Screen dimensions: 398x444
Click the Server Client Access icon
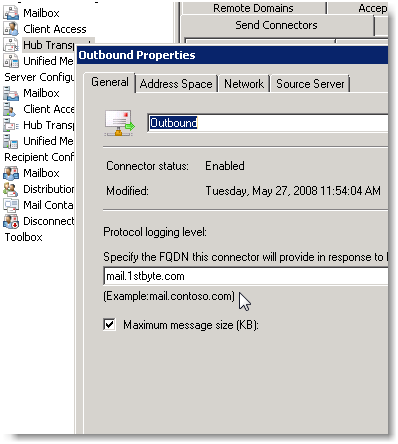9,109
